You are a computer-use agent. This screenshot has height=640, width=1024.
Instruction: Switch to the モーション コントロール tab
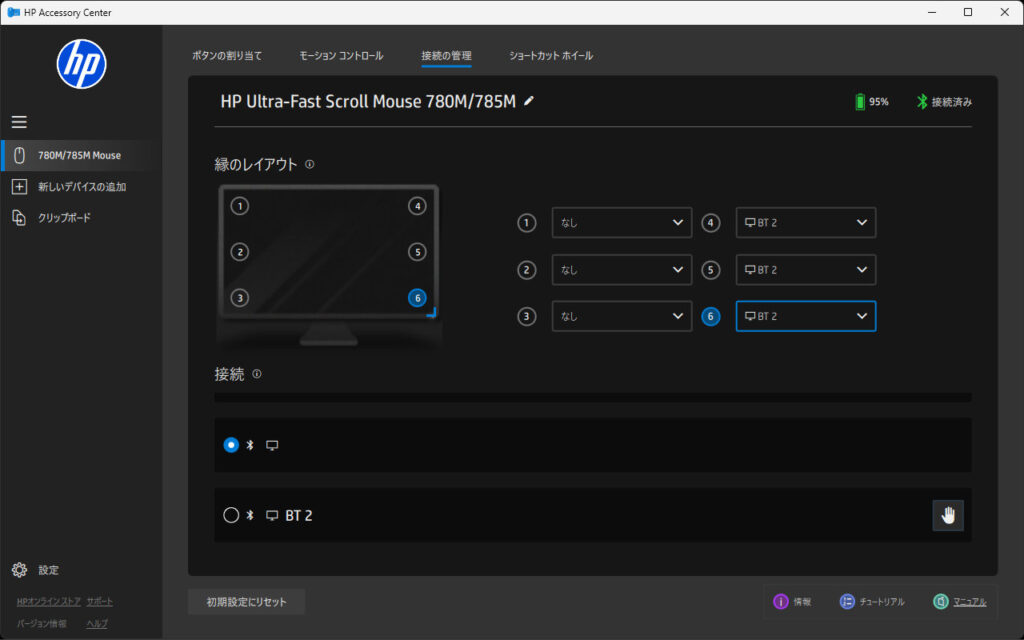click(x=341, y=56)
